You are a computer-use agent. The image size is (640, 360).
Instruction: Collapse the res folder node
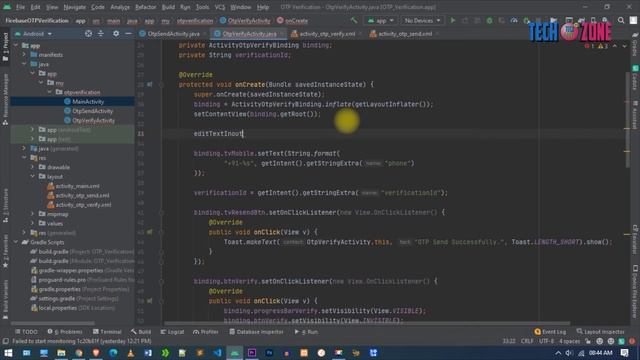click(24, 158)
